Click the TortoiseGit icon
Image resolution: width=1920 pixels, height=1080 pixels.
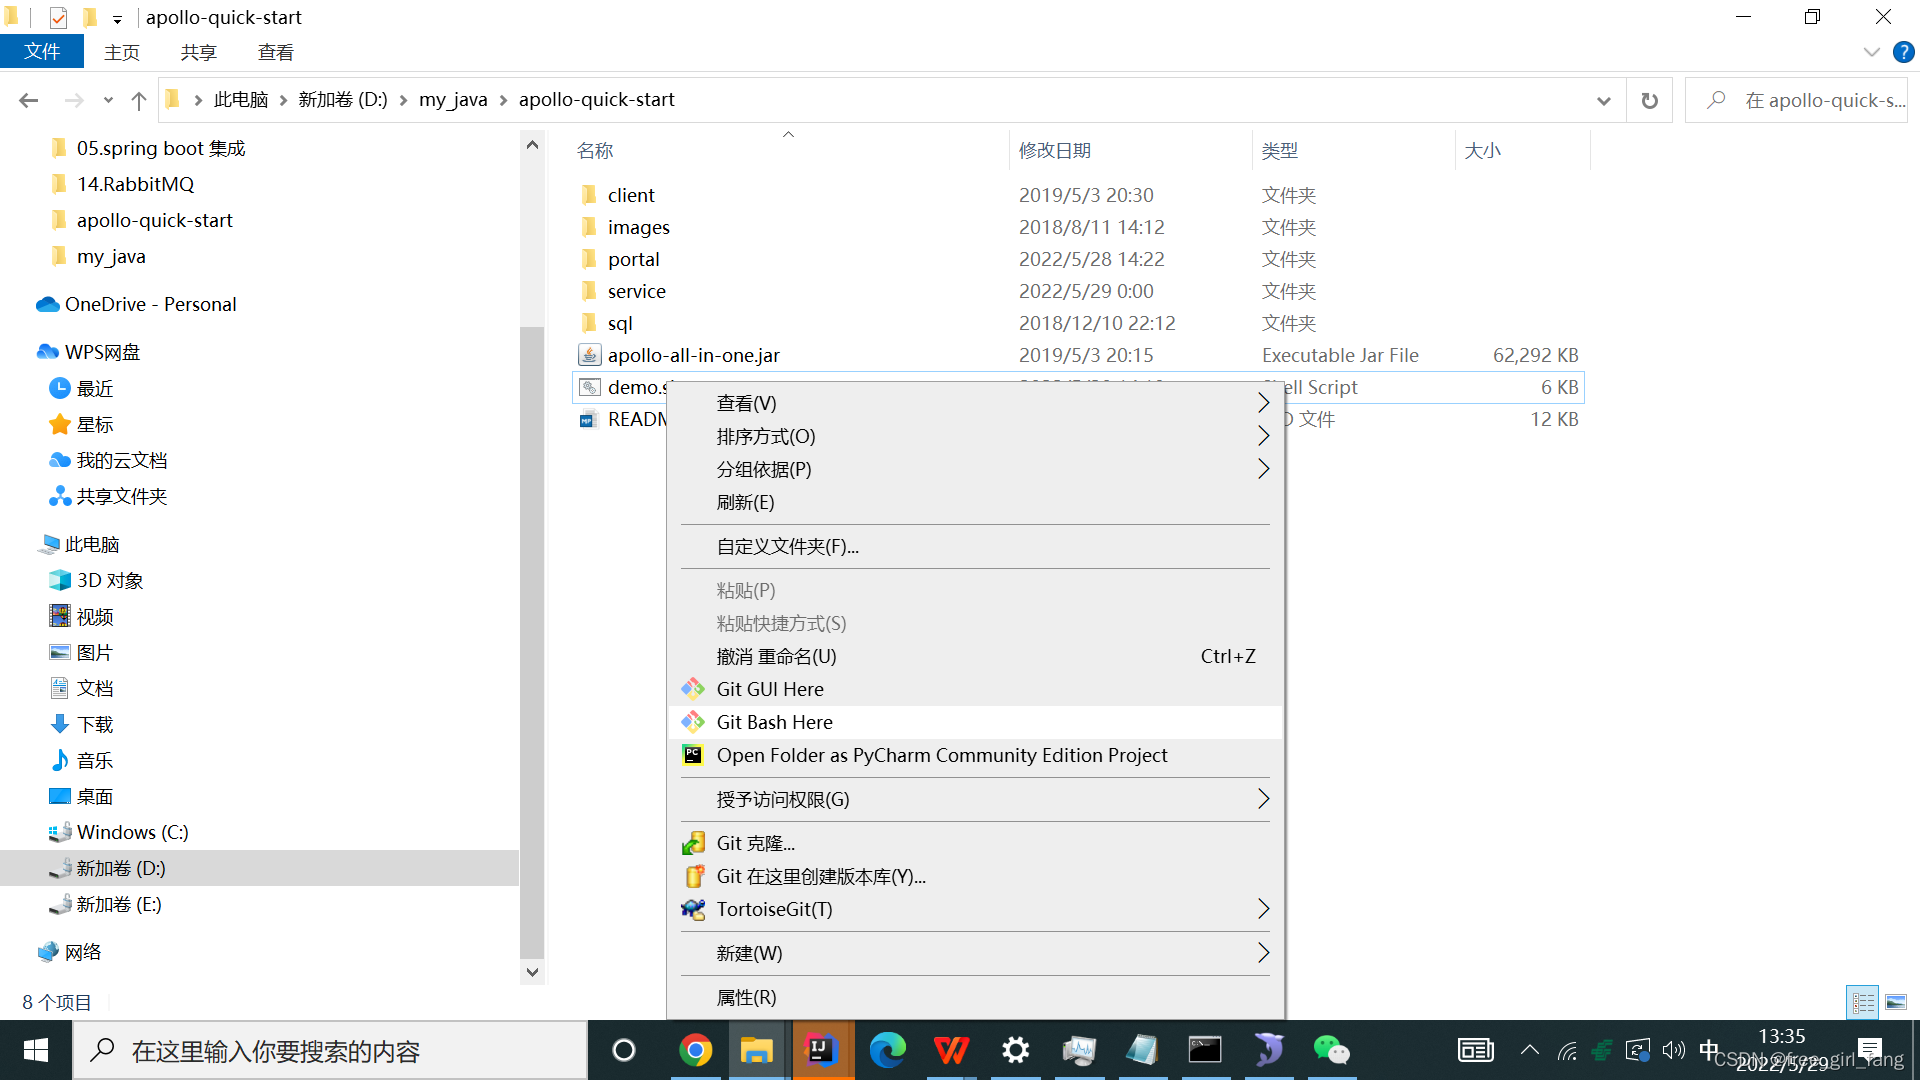(693, 909)
